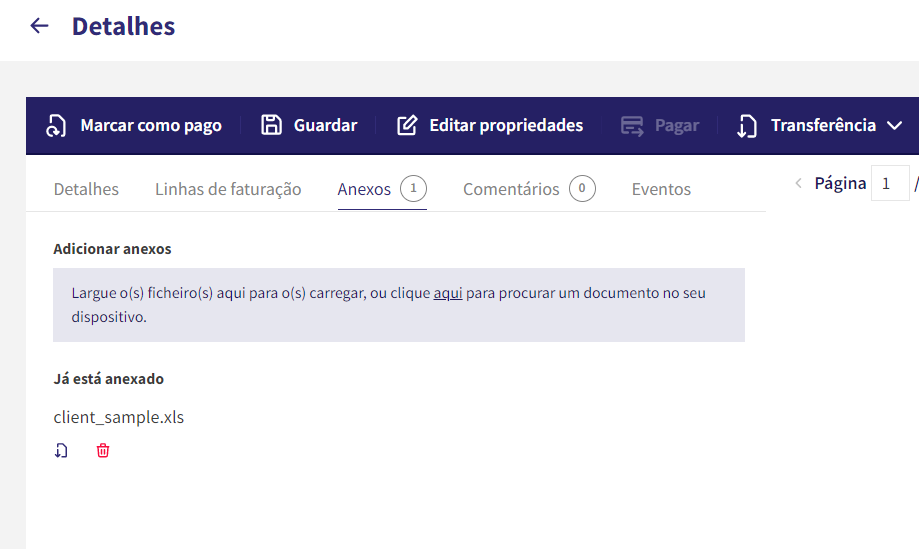
Task: Go to previous page chevron
Action: click(x=798, y=183)
